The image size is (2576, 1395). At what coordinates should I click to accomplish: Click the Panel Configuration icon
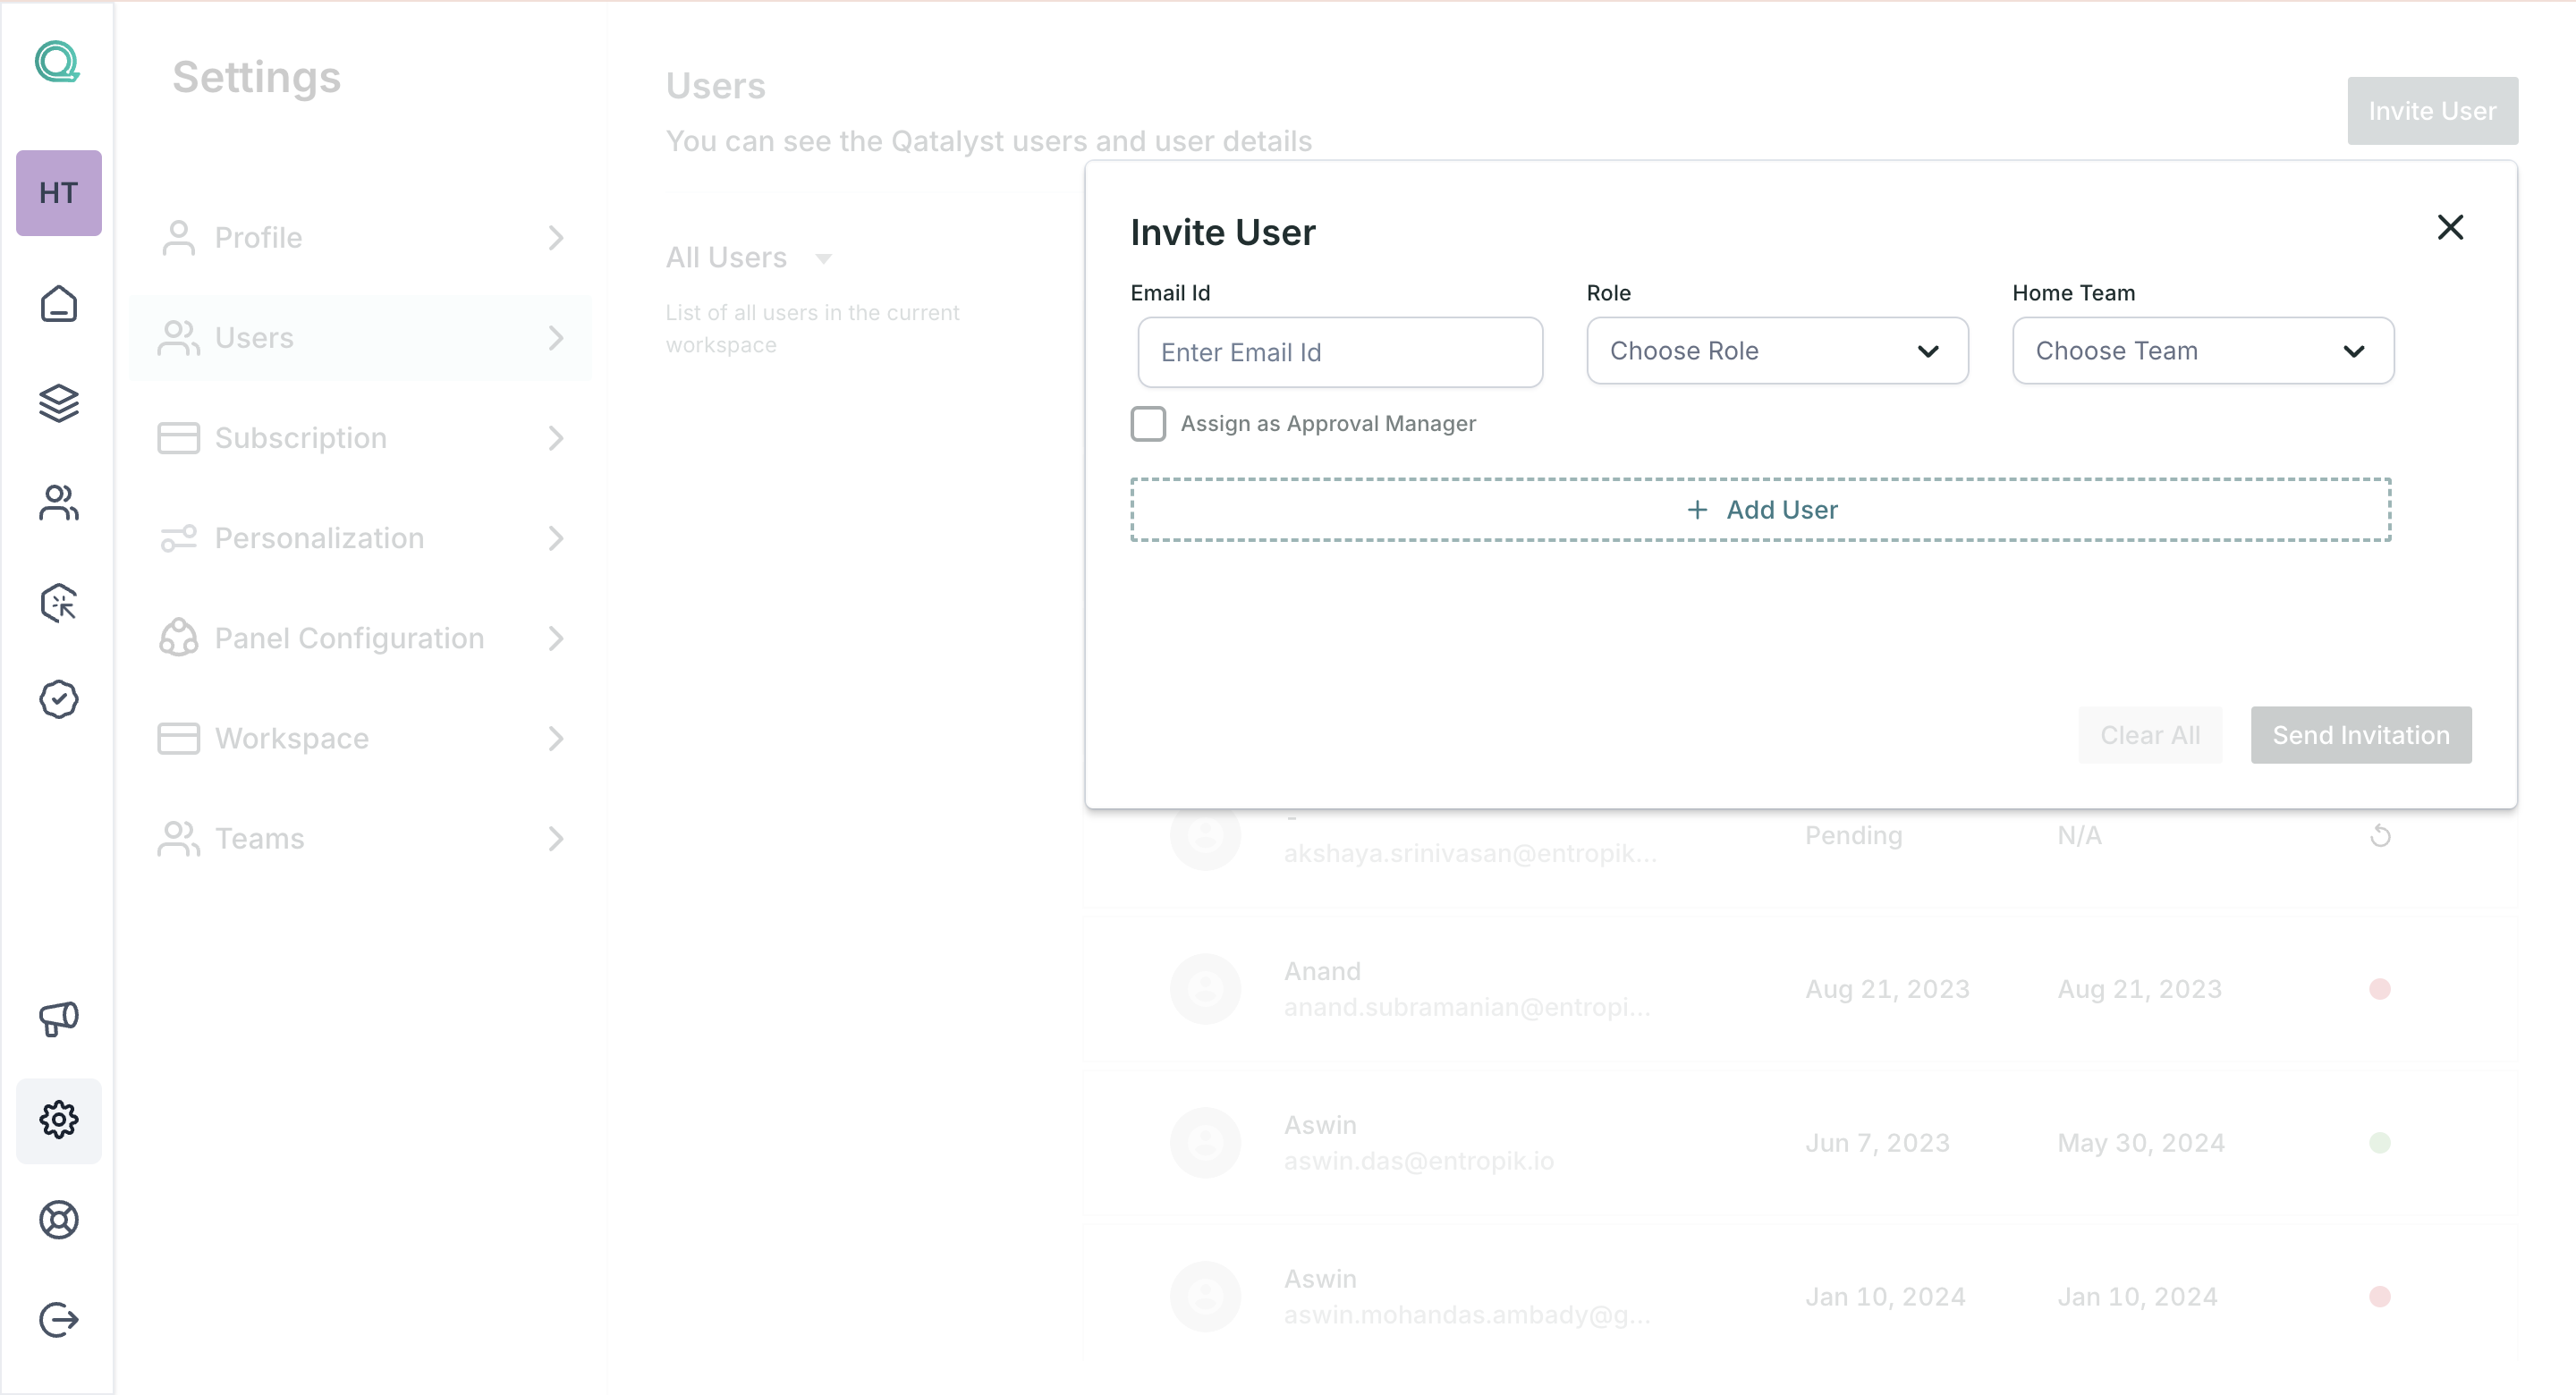[x=178, y=638]
